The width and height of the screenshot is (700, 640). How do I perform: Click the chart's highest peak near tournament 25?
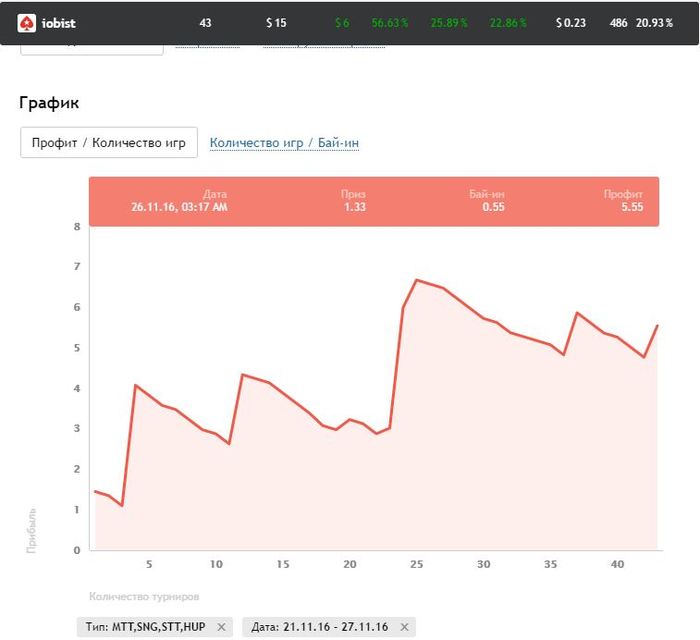pyautogui.click(x=416, y=280)
